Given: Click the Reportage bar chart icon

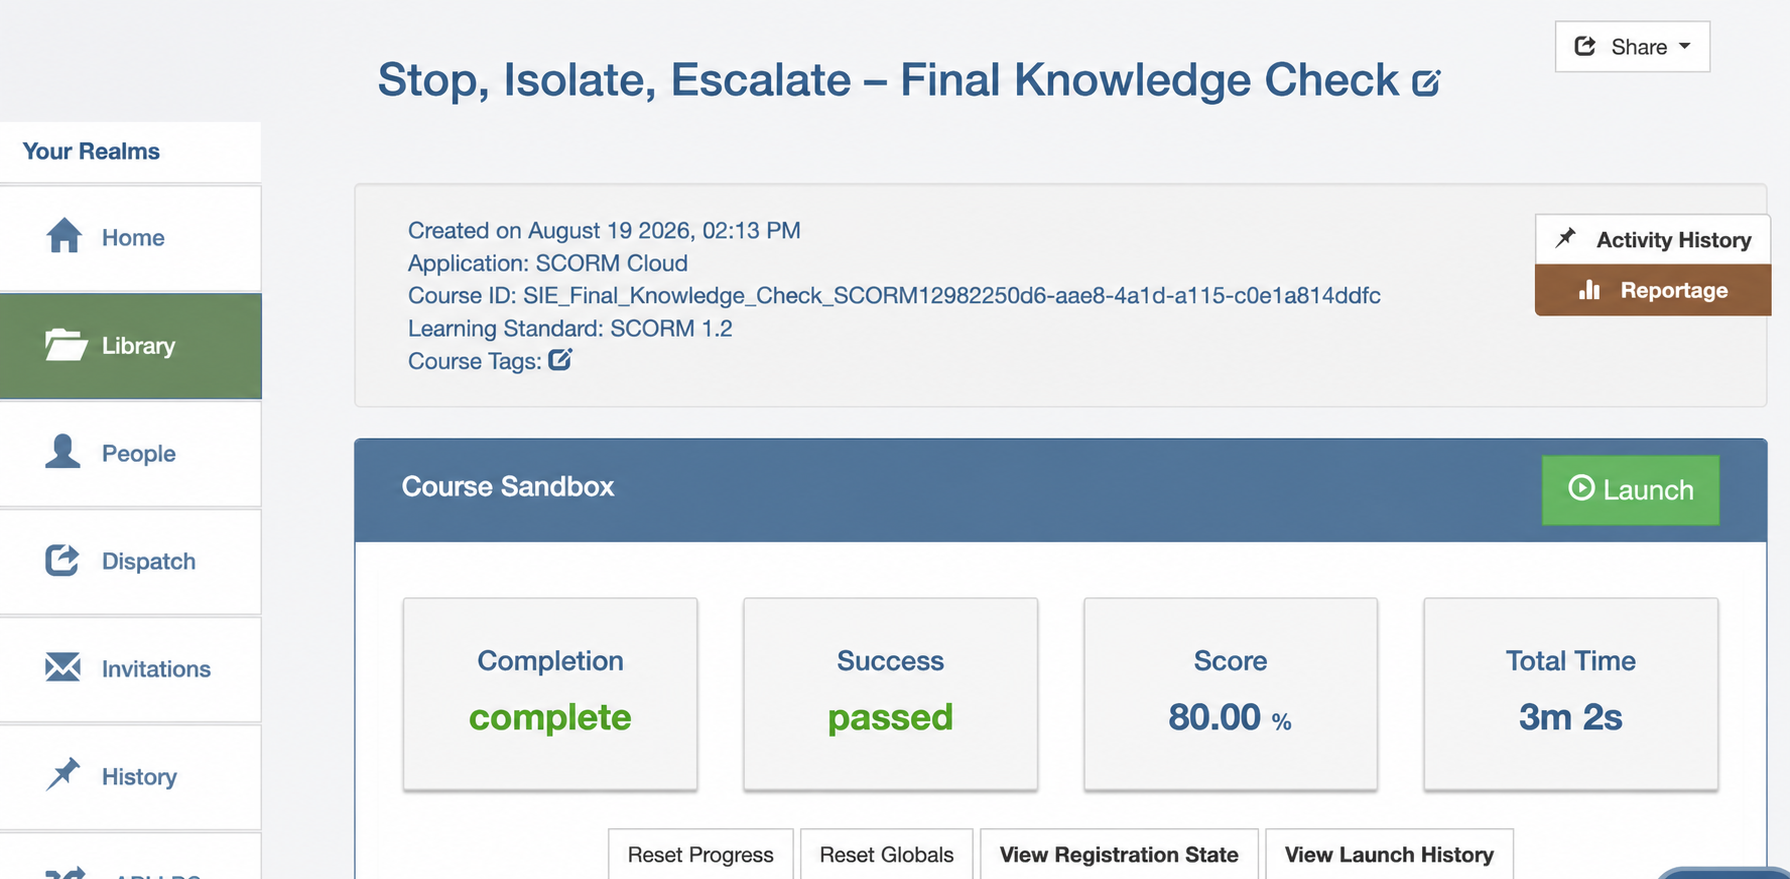Looking at the screenshot, I should click(1589, 290).
